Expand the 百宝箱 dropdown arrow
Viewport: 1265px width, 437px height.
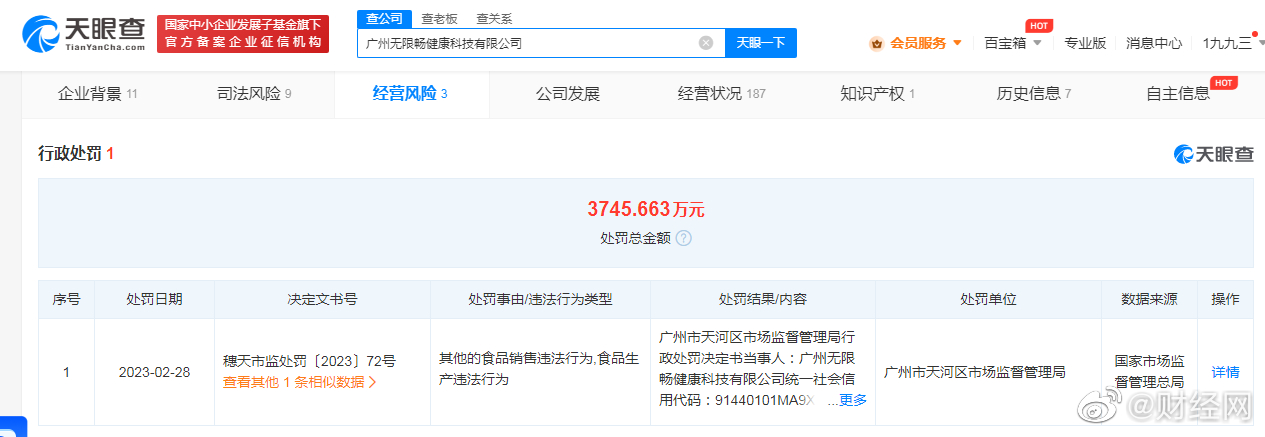click(x=1037, y=43)
